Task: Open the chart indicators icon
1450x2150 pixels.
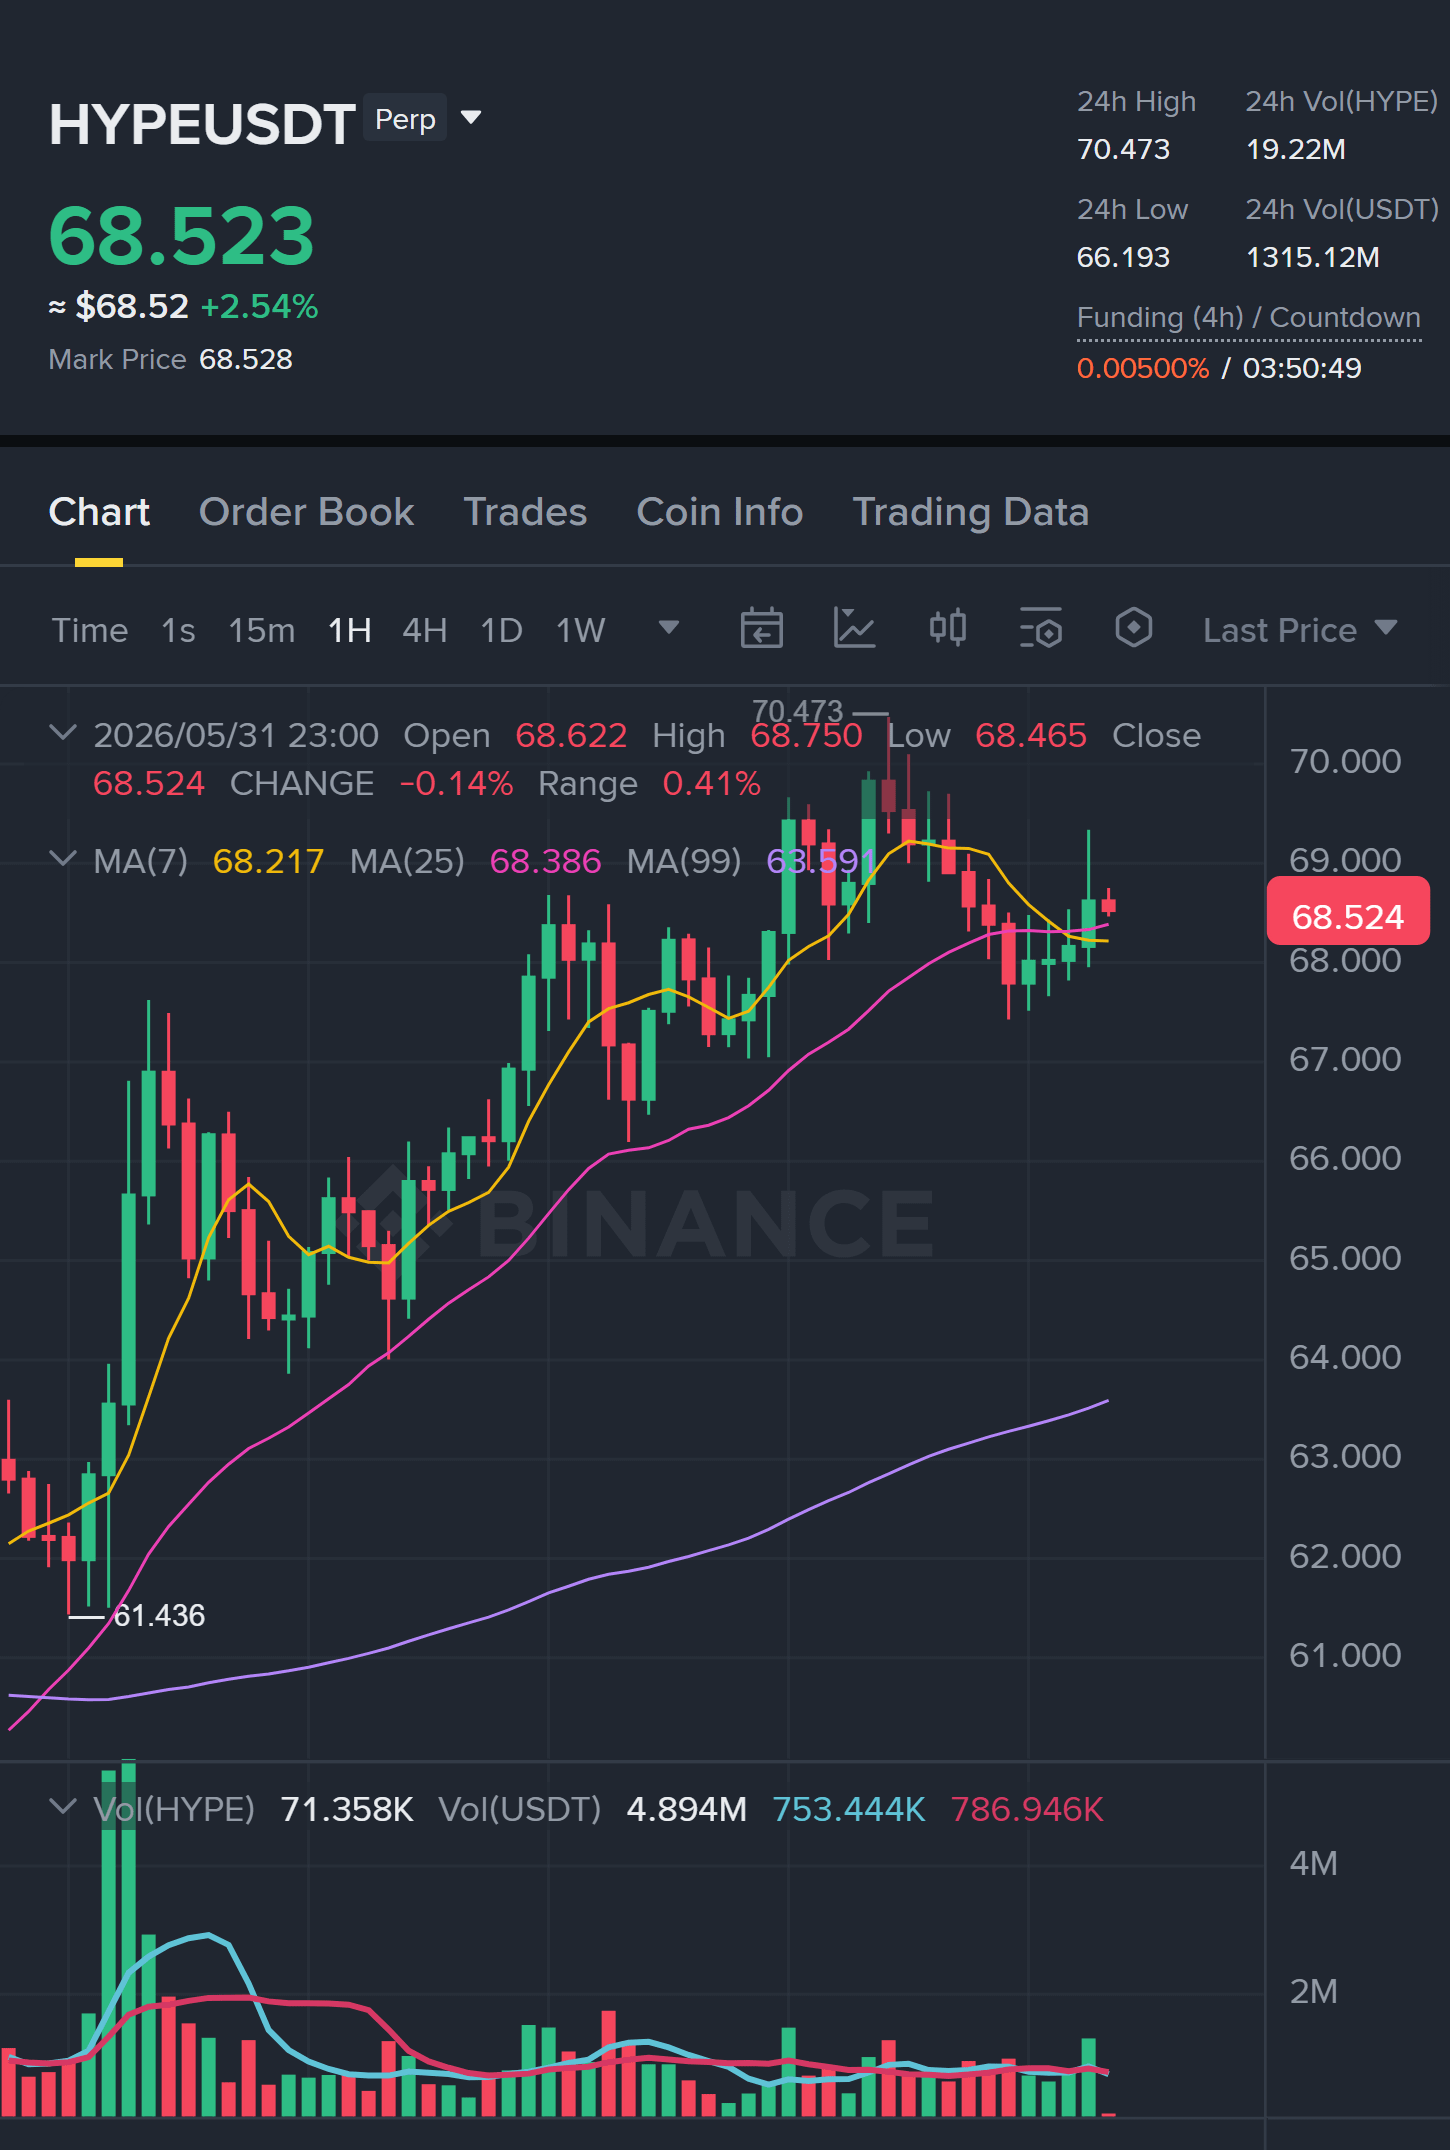Action: (x=855, y=629)
